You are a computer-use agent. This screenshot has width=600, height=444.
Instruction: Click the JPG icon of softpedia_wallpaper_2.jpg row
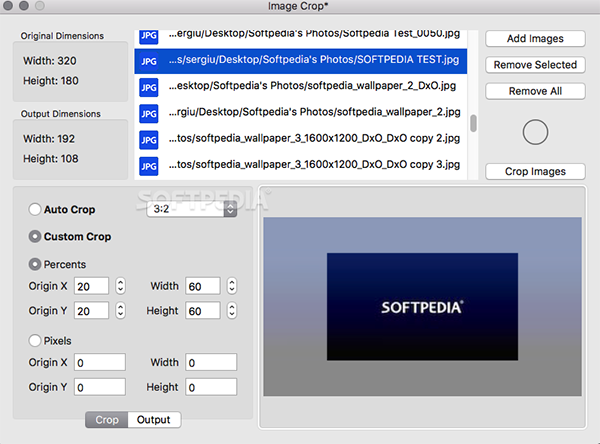[148, 114]
